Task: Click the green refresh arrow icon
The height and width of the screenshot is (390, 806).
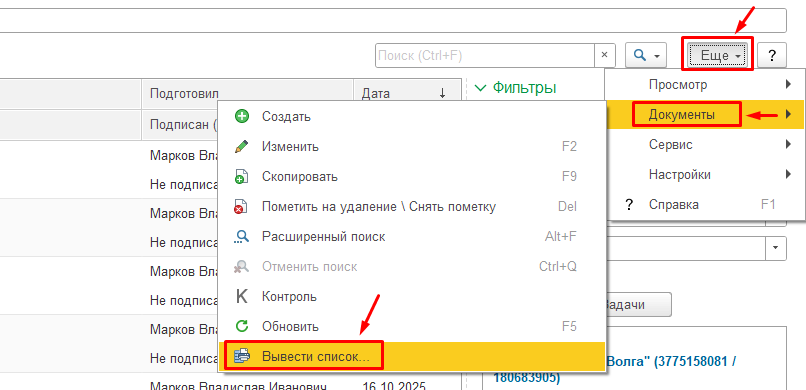Action: (x=242, y=326)
